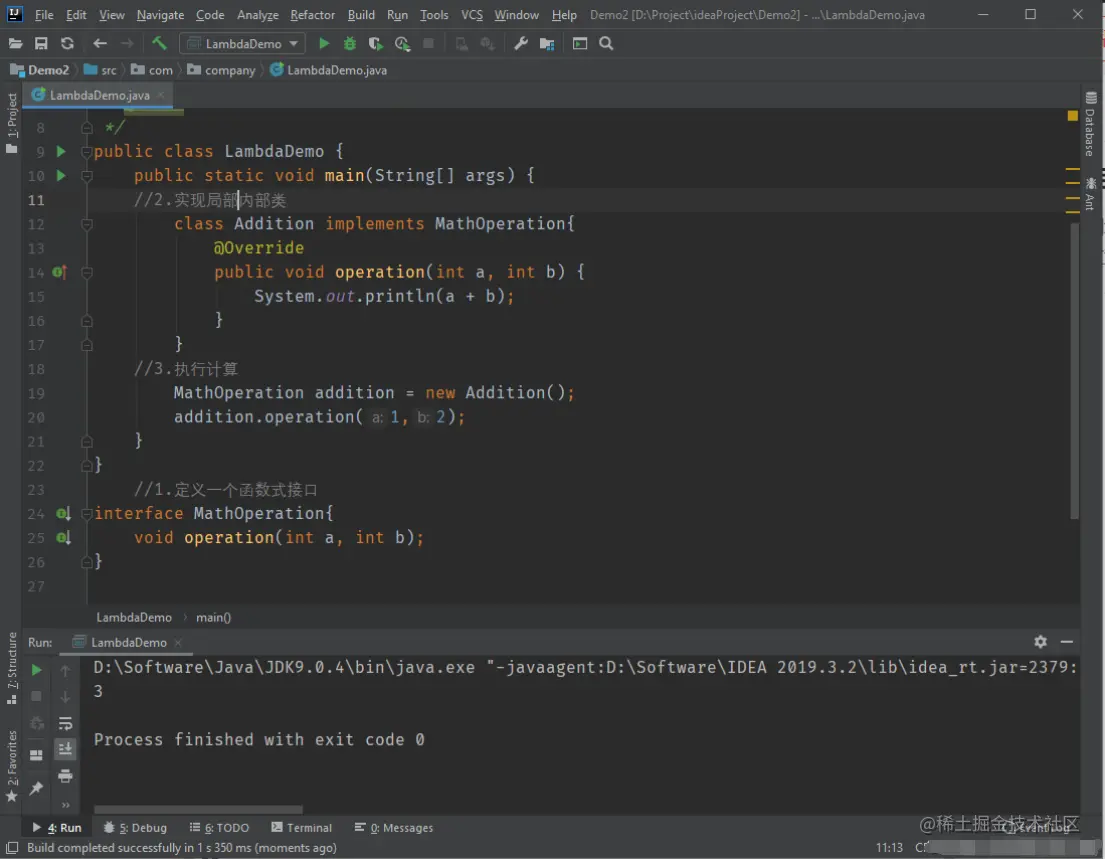Viewport: 1105px width, 859px height.
Task: Click the run gutter arrow beside main method
Action: [x=61, y=175]
